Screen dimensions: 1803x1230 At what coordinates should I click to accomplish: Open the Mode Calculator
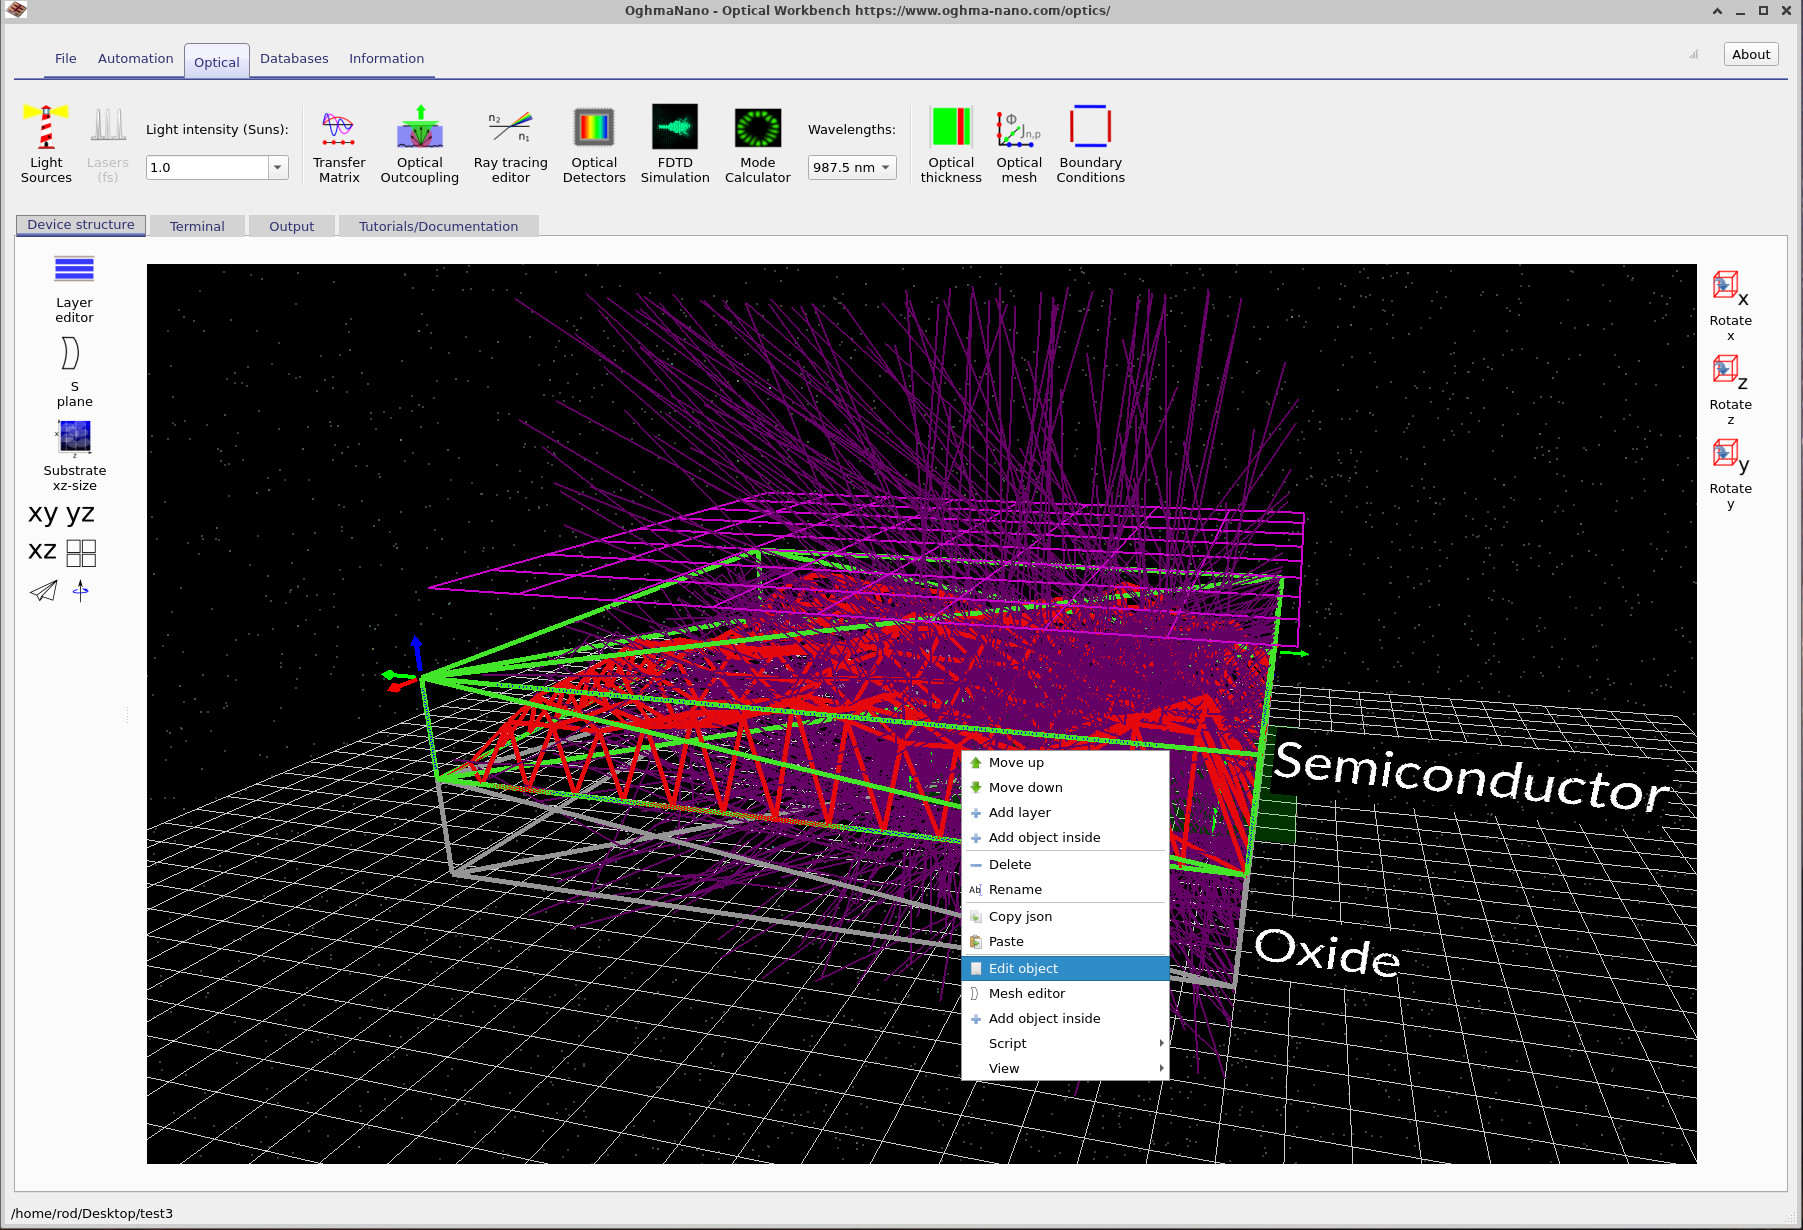tap(757, 144)
